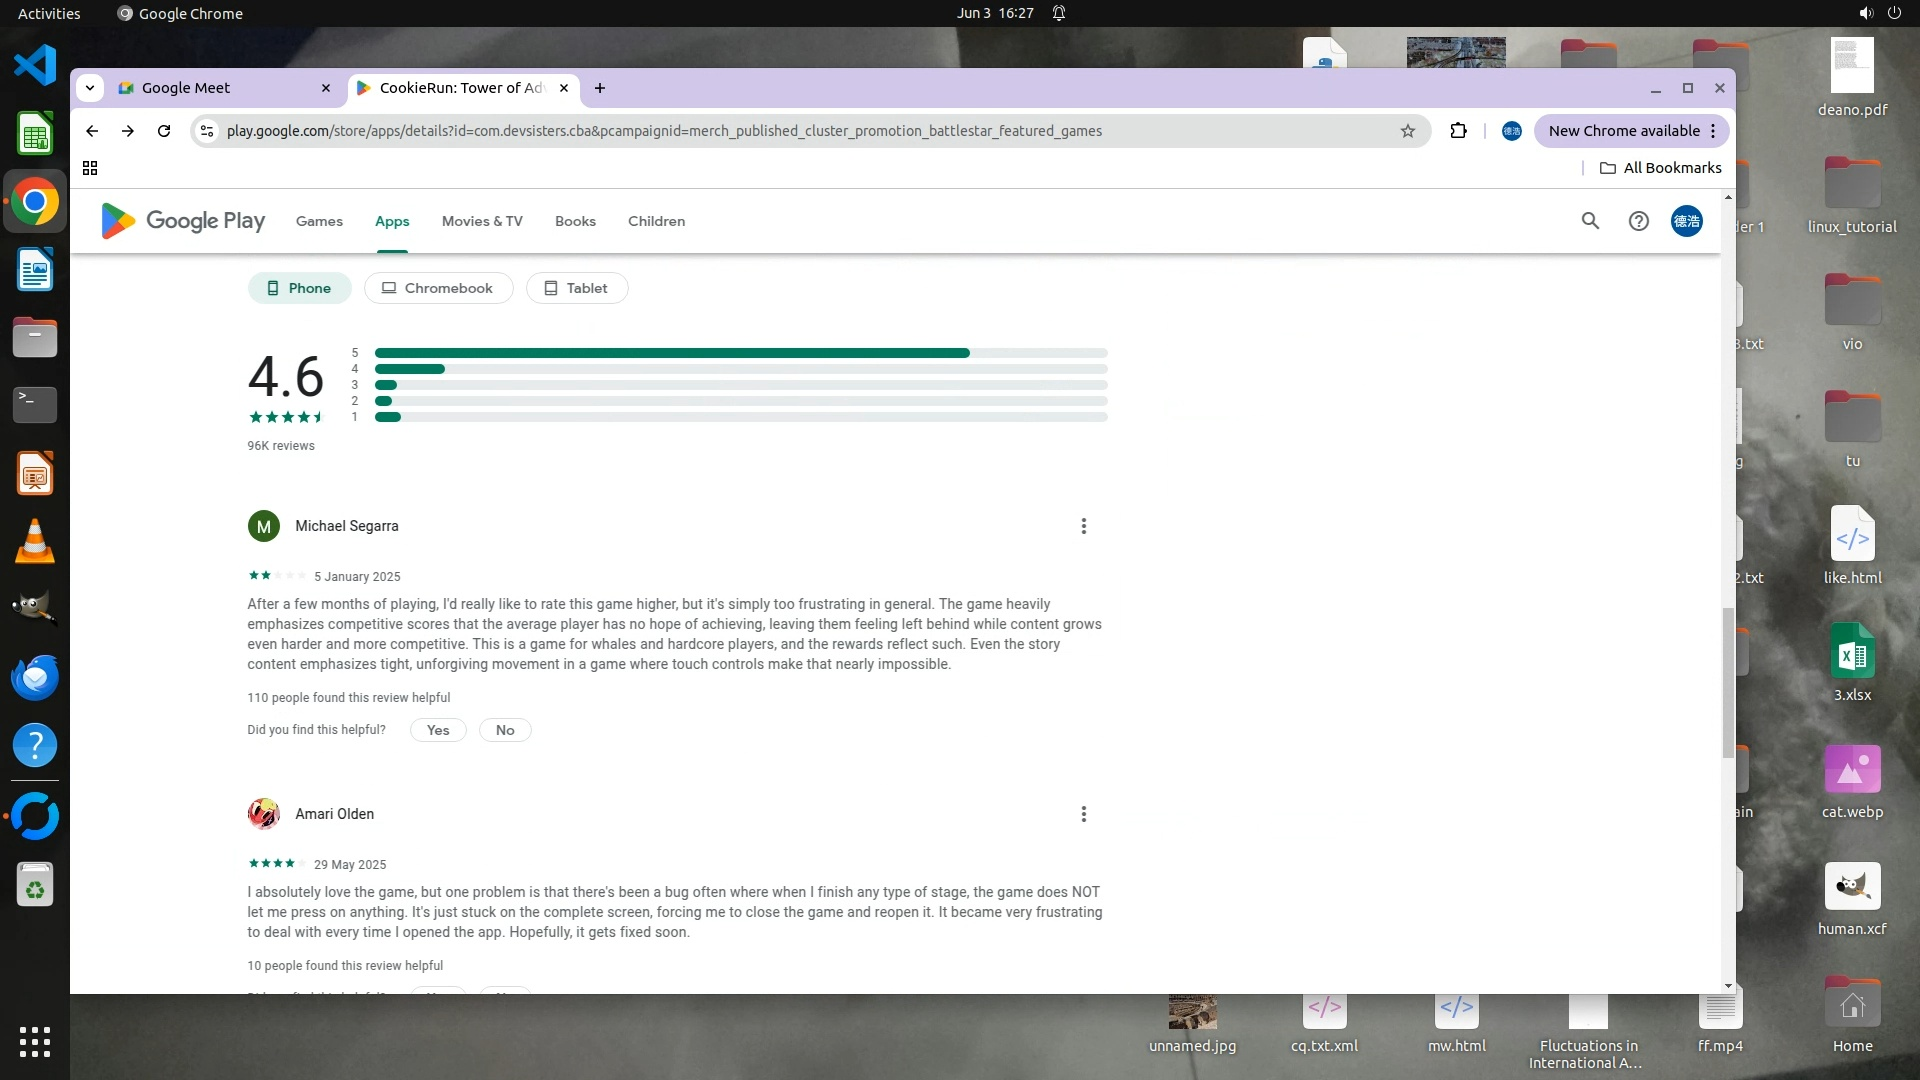Open the Games section in Google Play
Screen dimensions: 1920x1080
pyautogui.click(x=319, y=221)
